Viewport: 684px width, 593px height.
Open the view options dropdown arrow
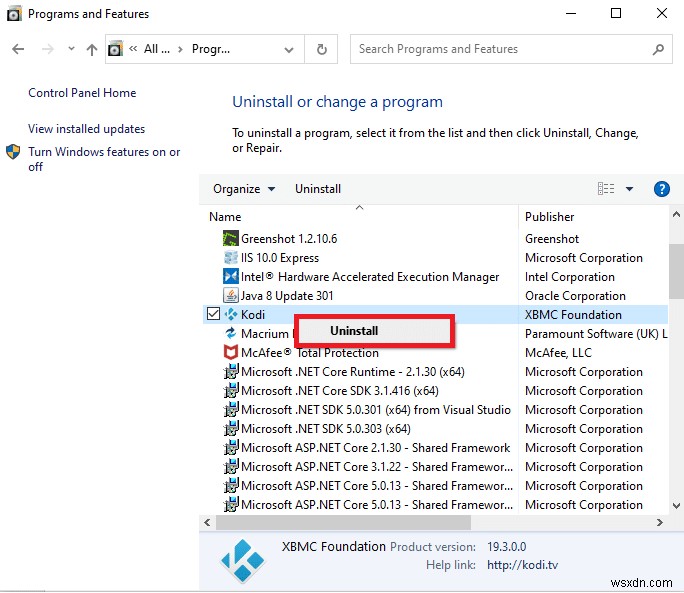coord(629,189)
